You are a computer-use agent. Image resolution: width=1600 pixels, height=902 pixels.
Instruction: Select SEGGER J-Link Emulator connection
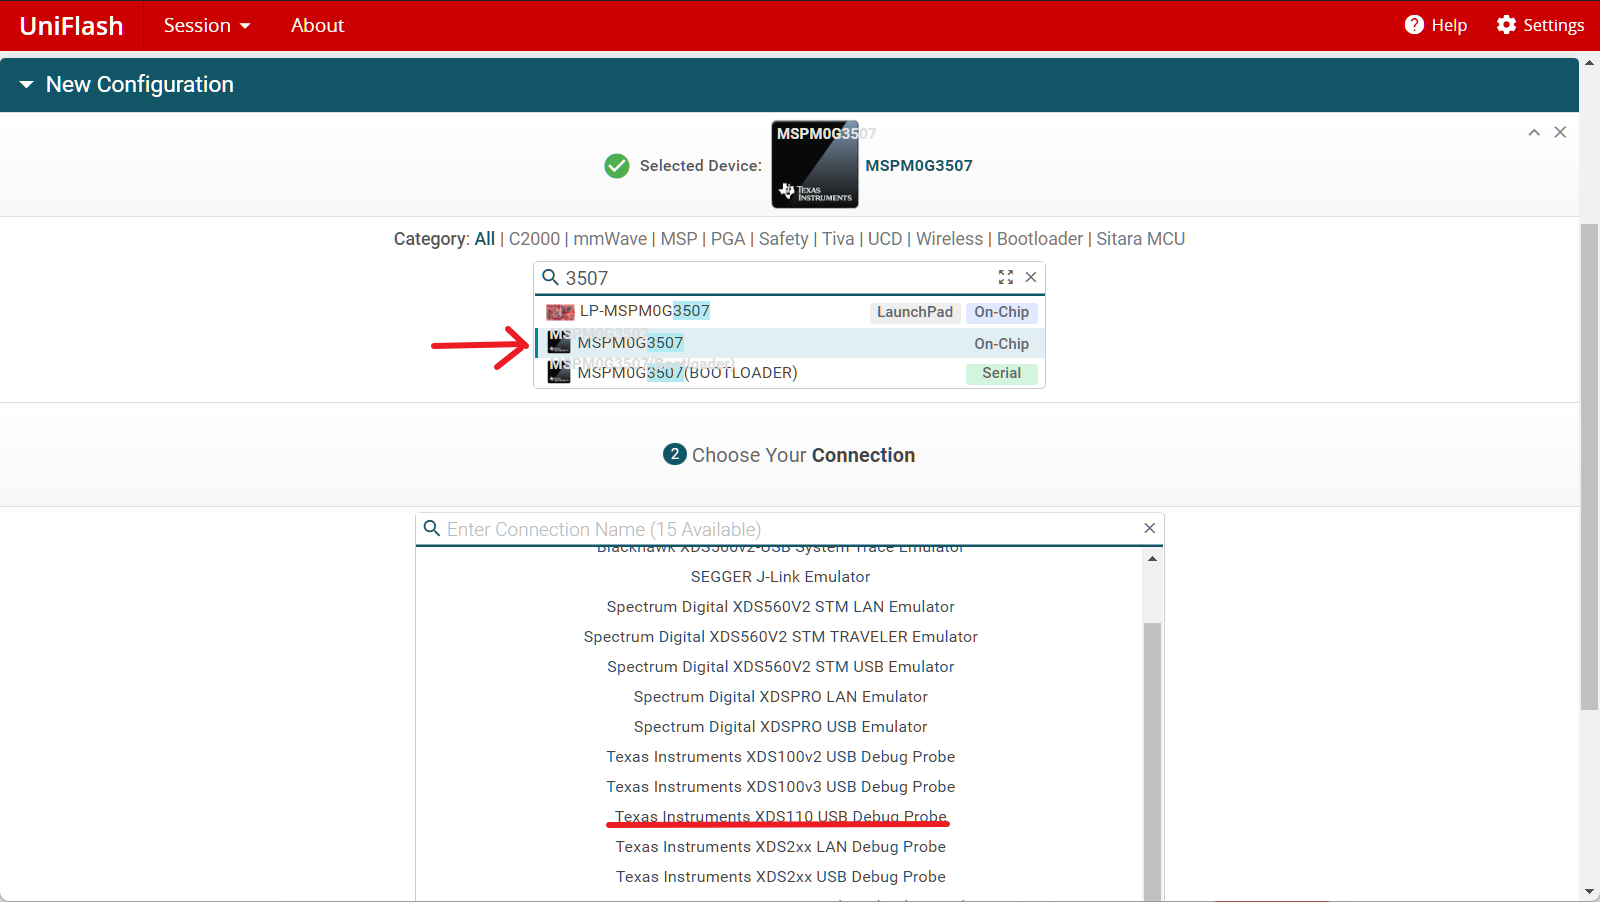click(780, 577)
